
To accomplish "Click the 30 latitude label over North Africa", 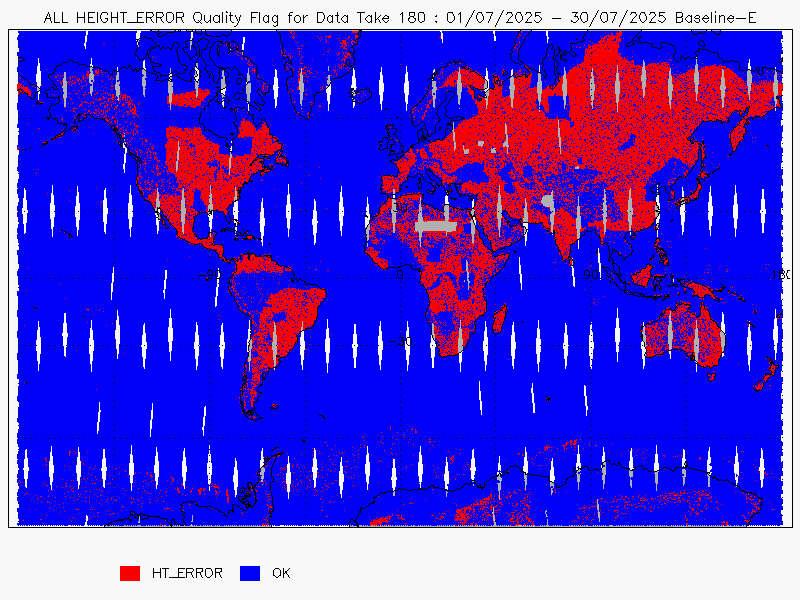I will point(399,207).
